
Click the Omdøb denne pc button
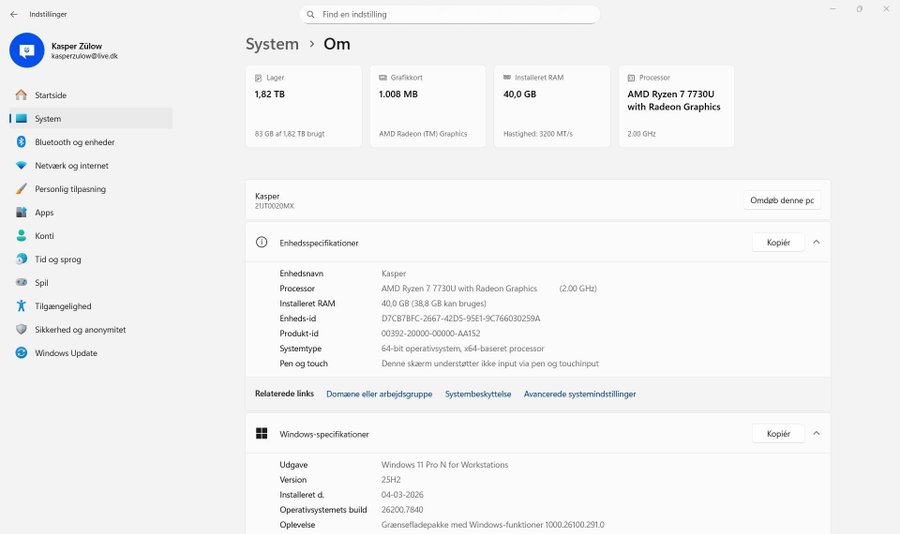[782, 200]
